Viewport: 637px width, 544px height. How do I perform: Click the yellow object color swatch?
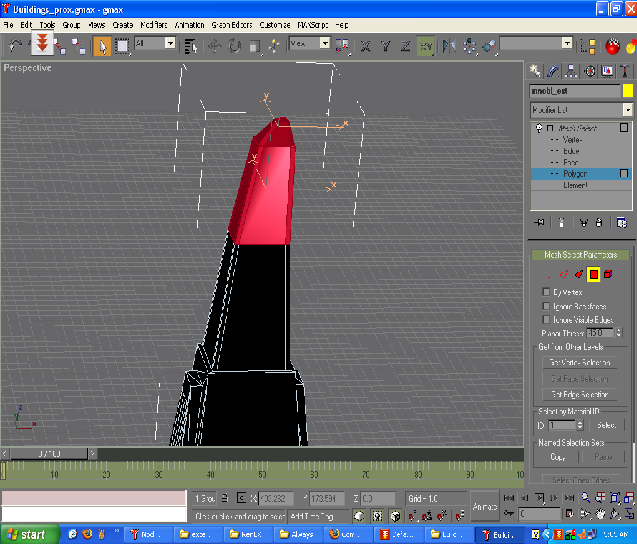[x=627, y=91]
